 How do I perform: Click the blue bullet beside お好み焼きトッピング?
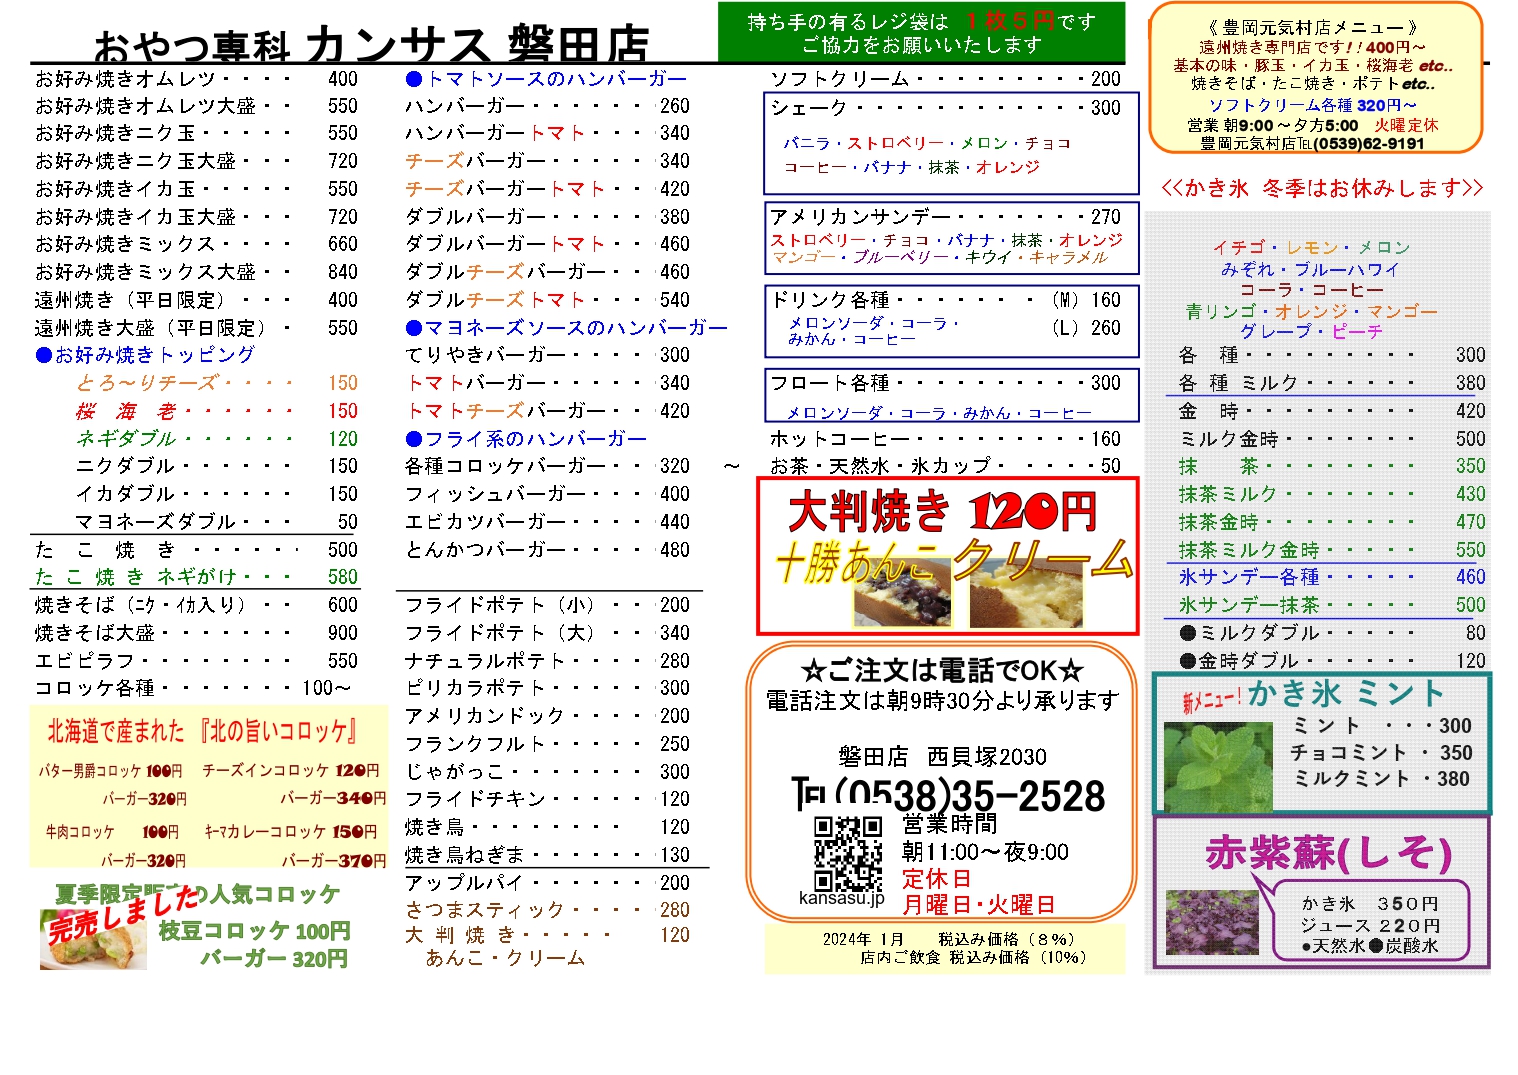coord(43,355)
